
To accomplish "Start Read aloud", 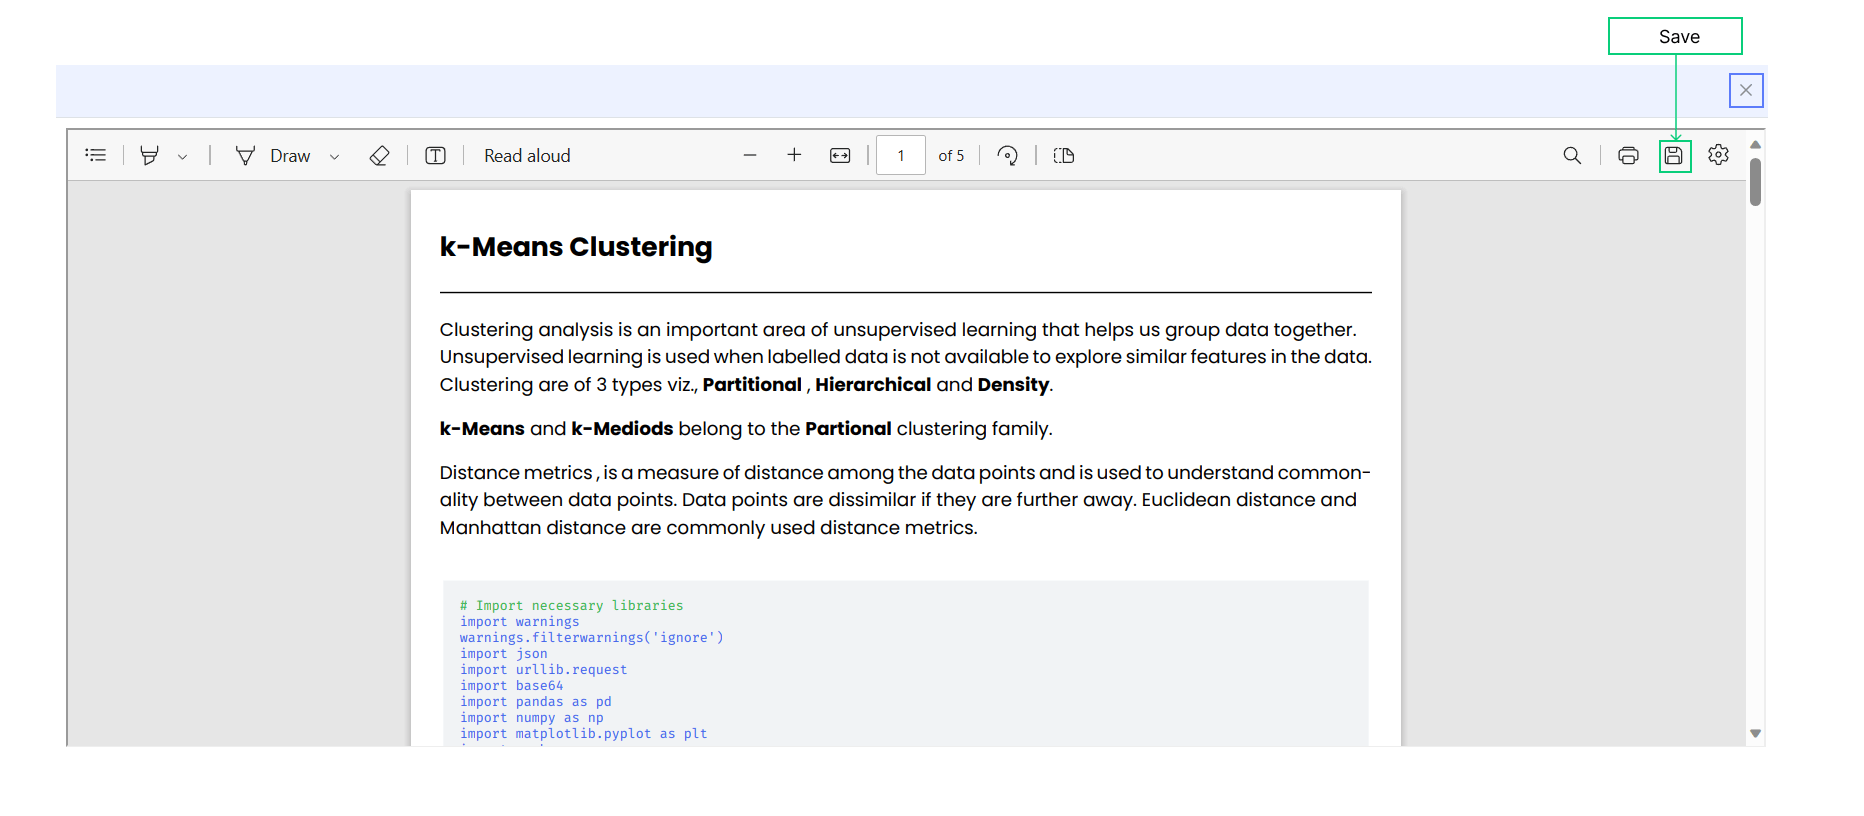I will pos(527,156).
